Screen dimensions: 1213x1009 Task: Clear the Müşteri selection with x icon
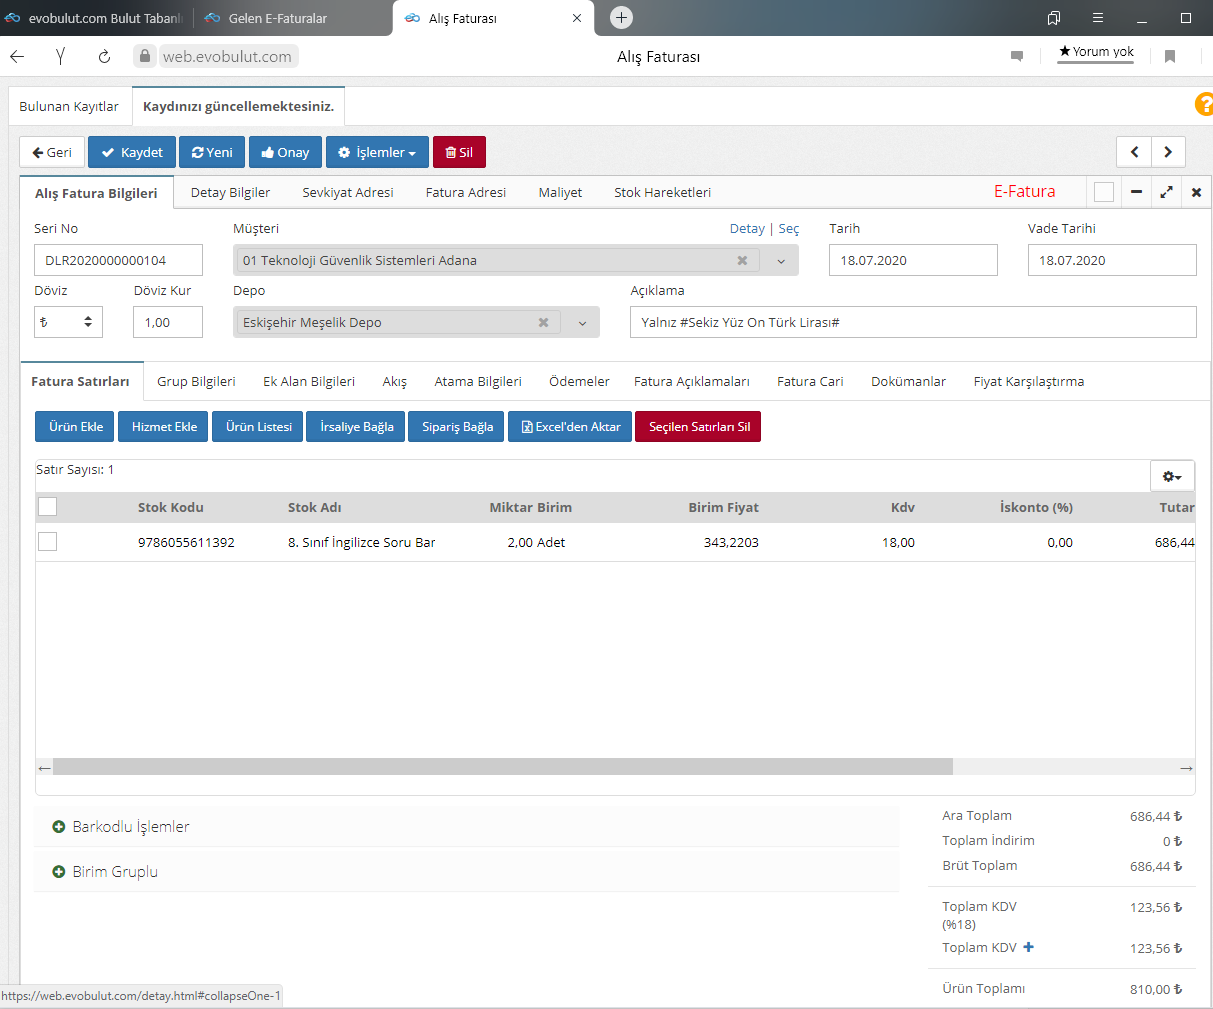pyautogui.click(x=742, y=261)
